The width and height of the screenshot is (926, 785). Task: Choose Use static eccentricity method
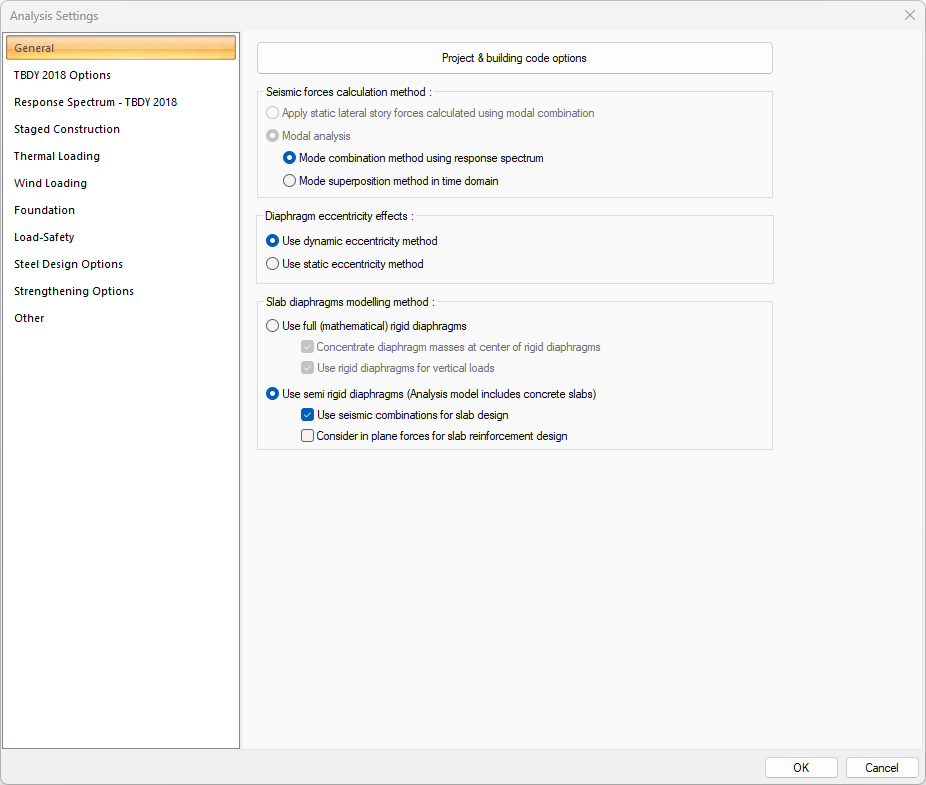pyautogui.click(x=273, y=264)
